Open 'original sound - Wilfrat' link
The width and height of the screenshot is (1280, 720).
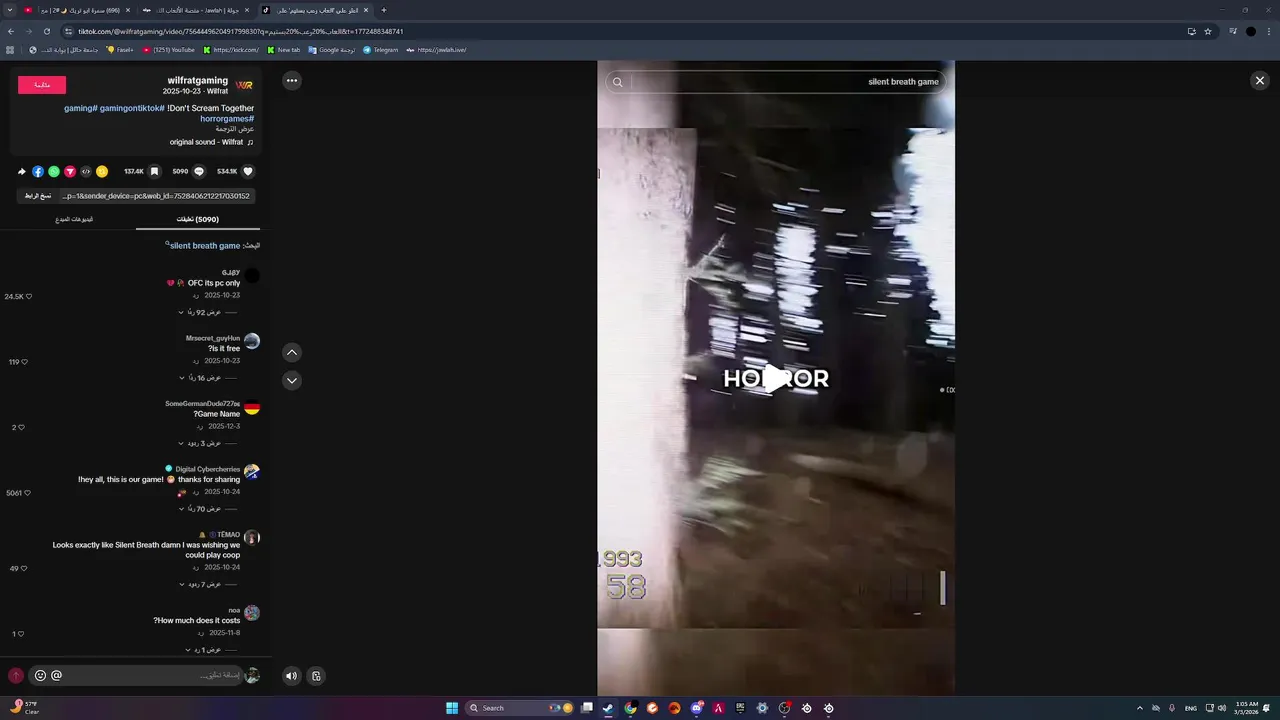211,142
